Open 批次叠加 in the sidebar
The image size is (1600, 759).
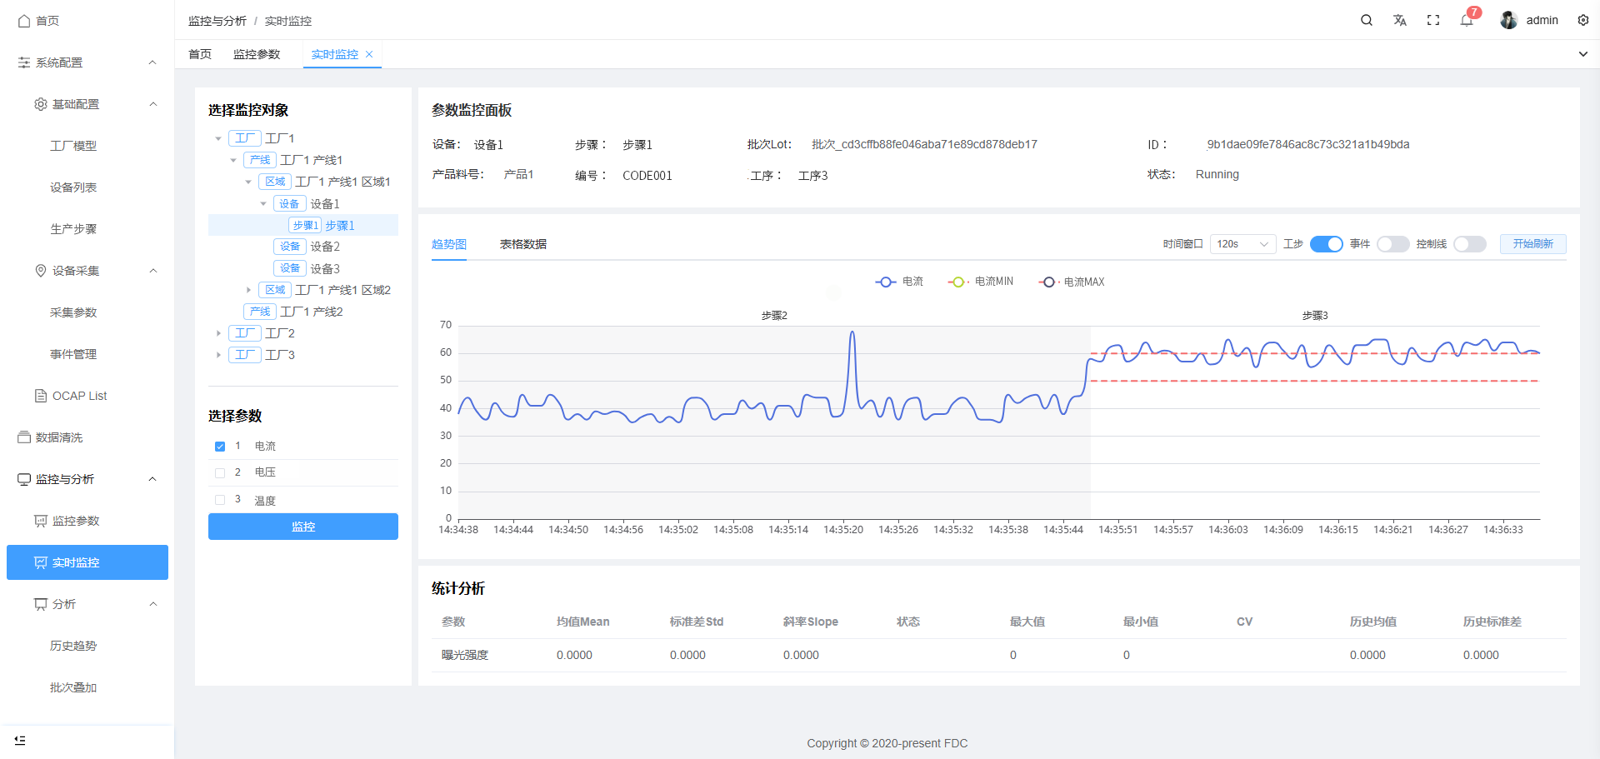coord(74,688)
